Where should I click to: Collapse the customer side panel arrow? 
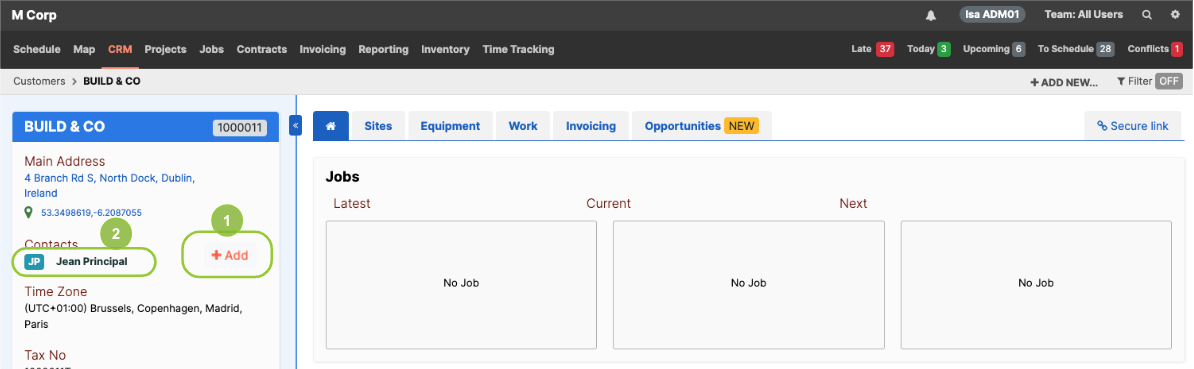(295, 126)
